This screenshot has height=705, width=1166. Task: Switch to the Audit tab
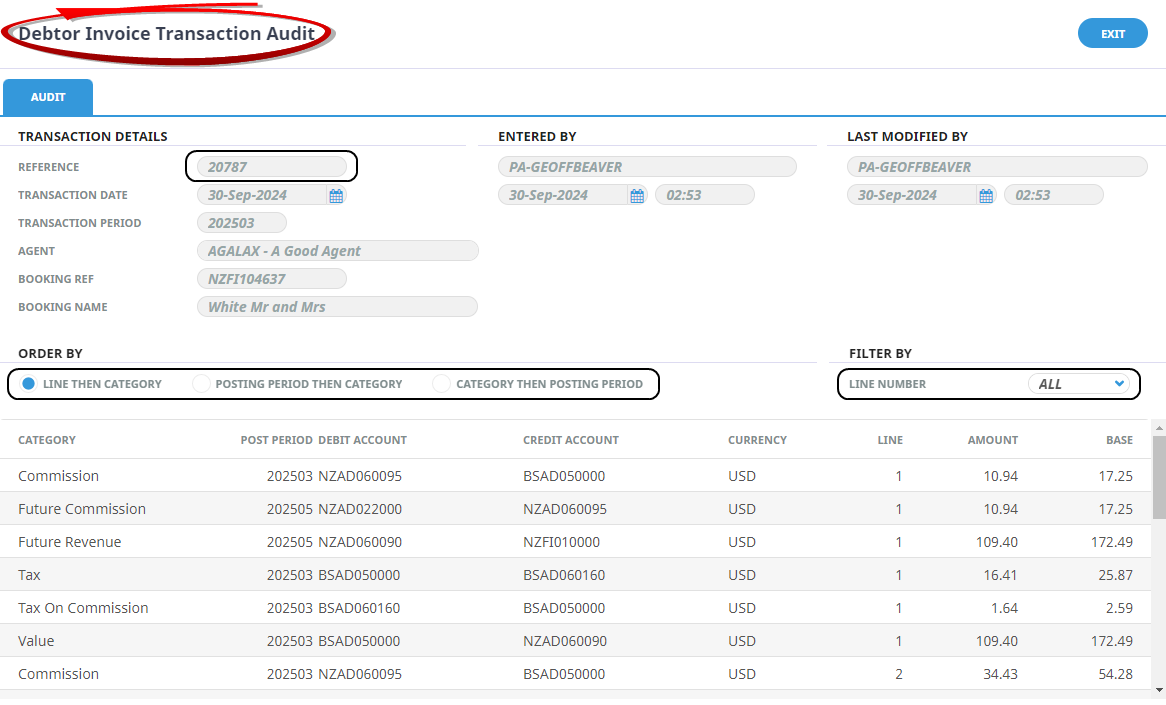[48, 98]
